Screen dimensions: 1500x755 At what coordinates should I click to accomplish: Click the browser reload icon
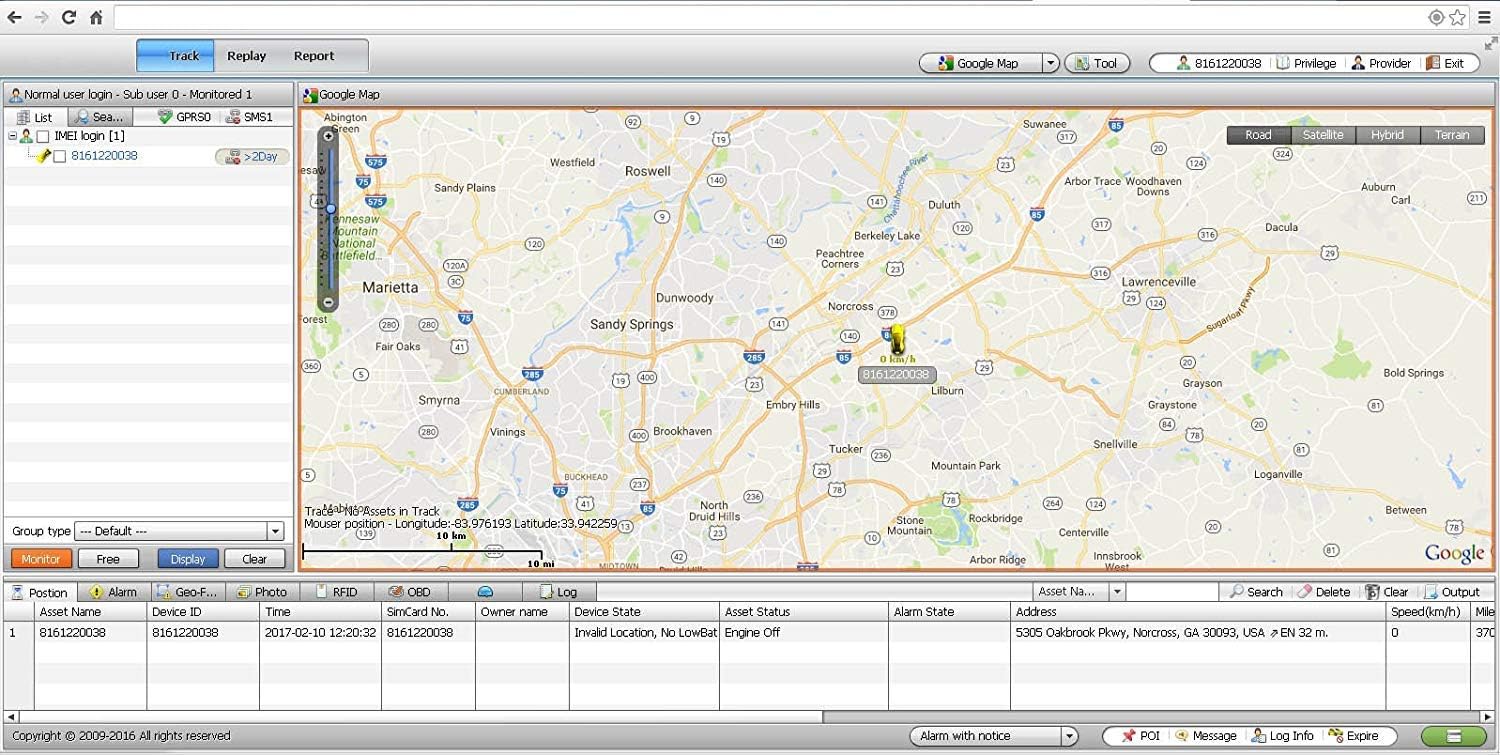tap(69, 17)
